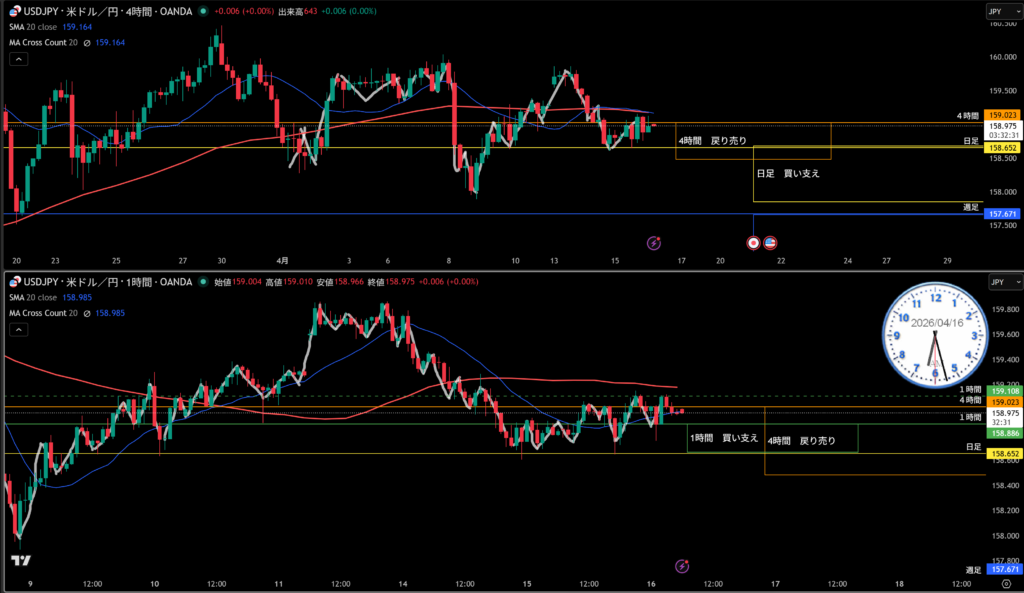Click the analog clock widget
Screen dimensions: 1024x593
pyautogui.click(x=934, y=332)
